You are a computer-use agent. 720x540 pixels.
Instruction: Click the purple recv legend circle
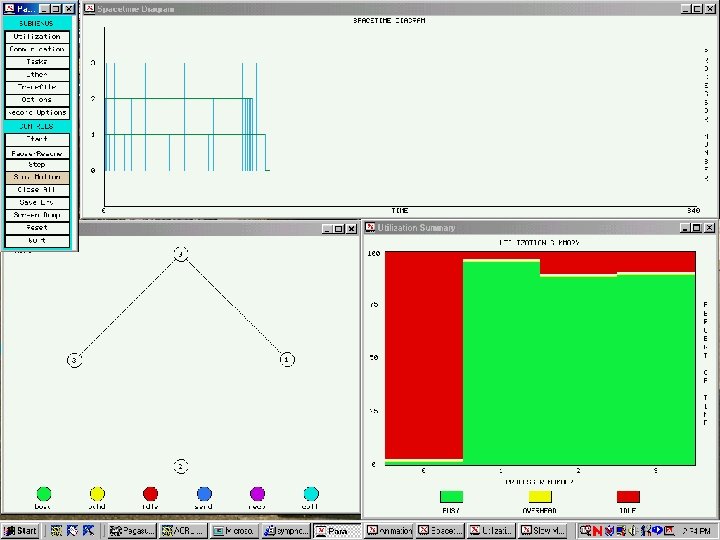pos(258,494)
